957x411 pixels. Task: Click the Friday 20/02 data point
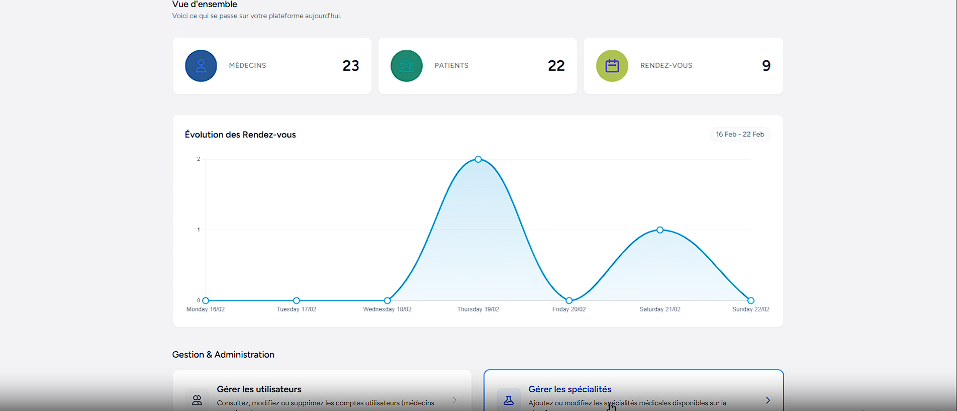569,300
